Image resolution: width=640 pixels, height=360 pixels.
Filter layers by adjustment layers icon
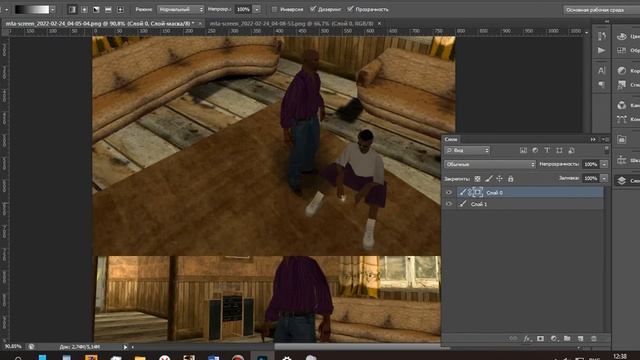pyautogui.click(x=535, y=150)
